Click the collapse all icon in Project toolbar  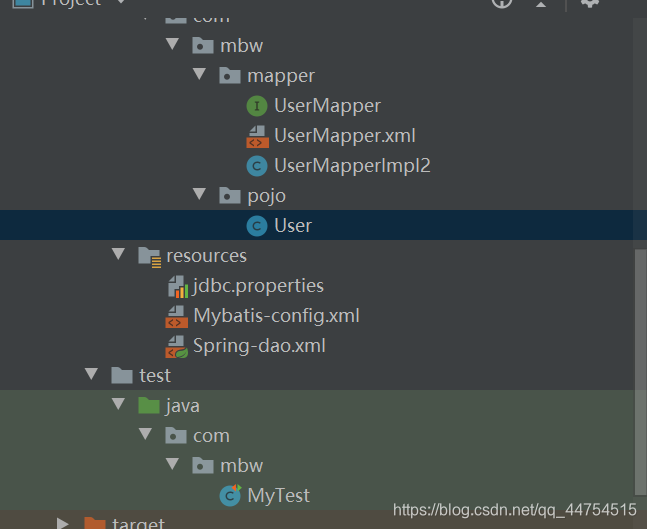541,4
